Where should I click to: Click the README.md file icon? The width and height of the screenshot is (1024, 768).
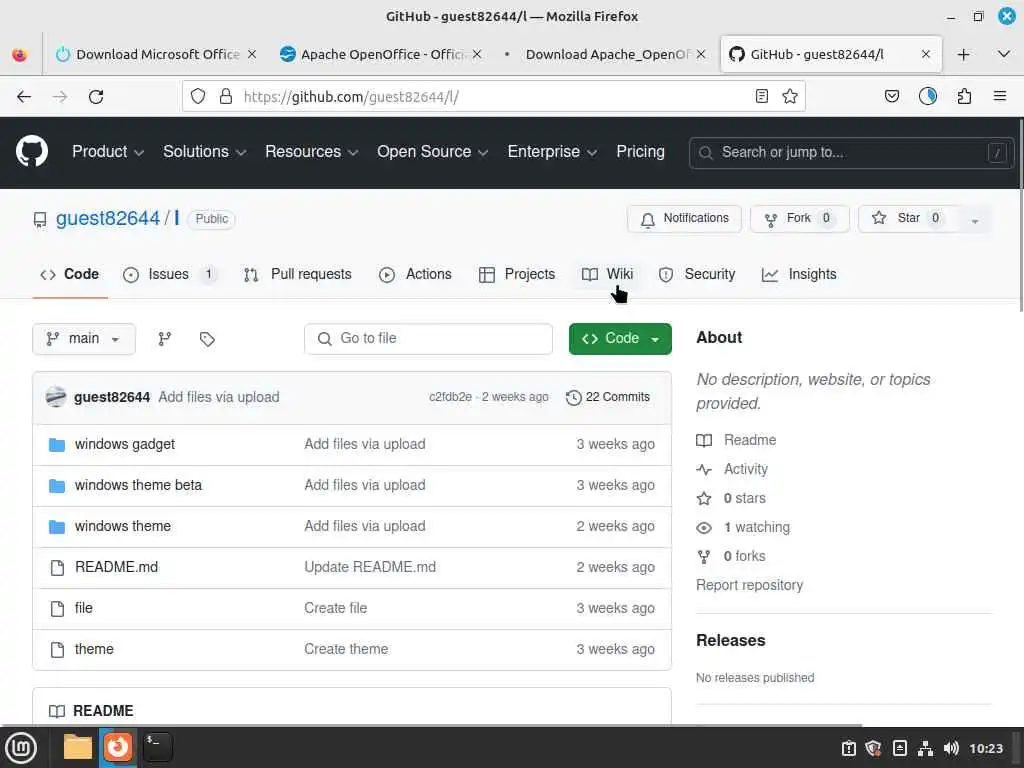point(57,568)
